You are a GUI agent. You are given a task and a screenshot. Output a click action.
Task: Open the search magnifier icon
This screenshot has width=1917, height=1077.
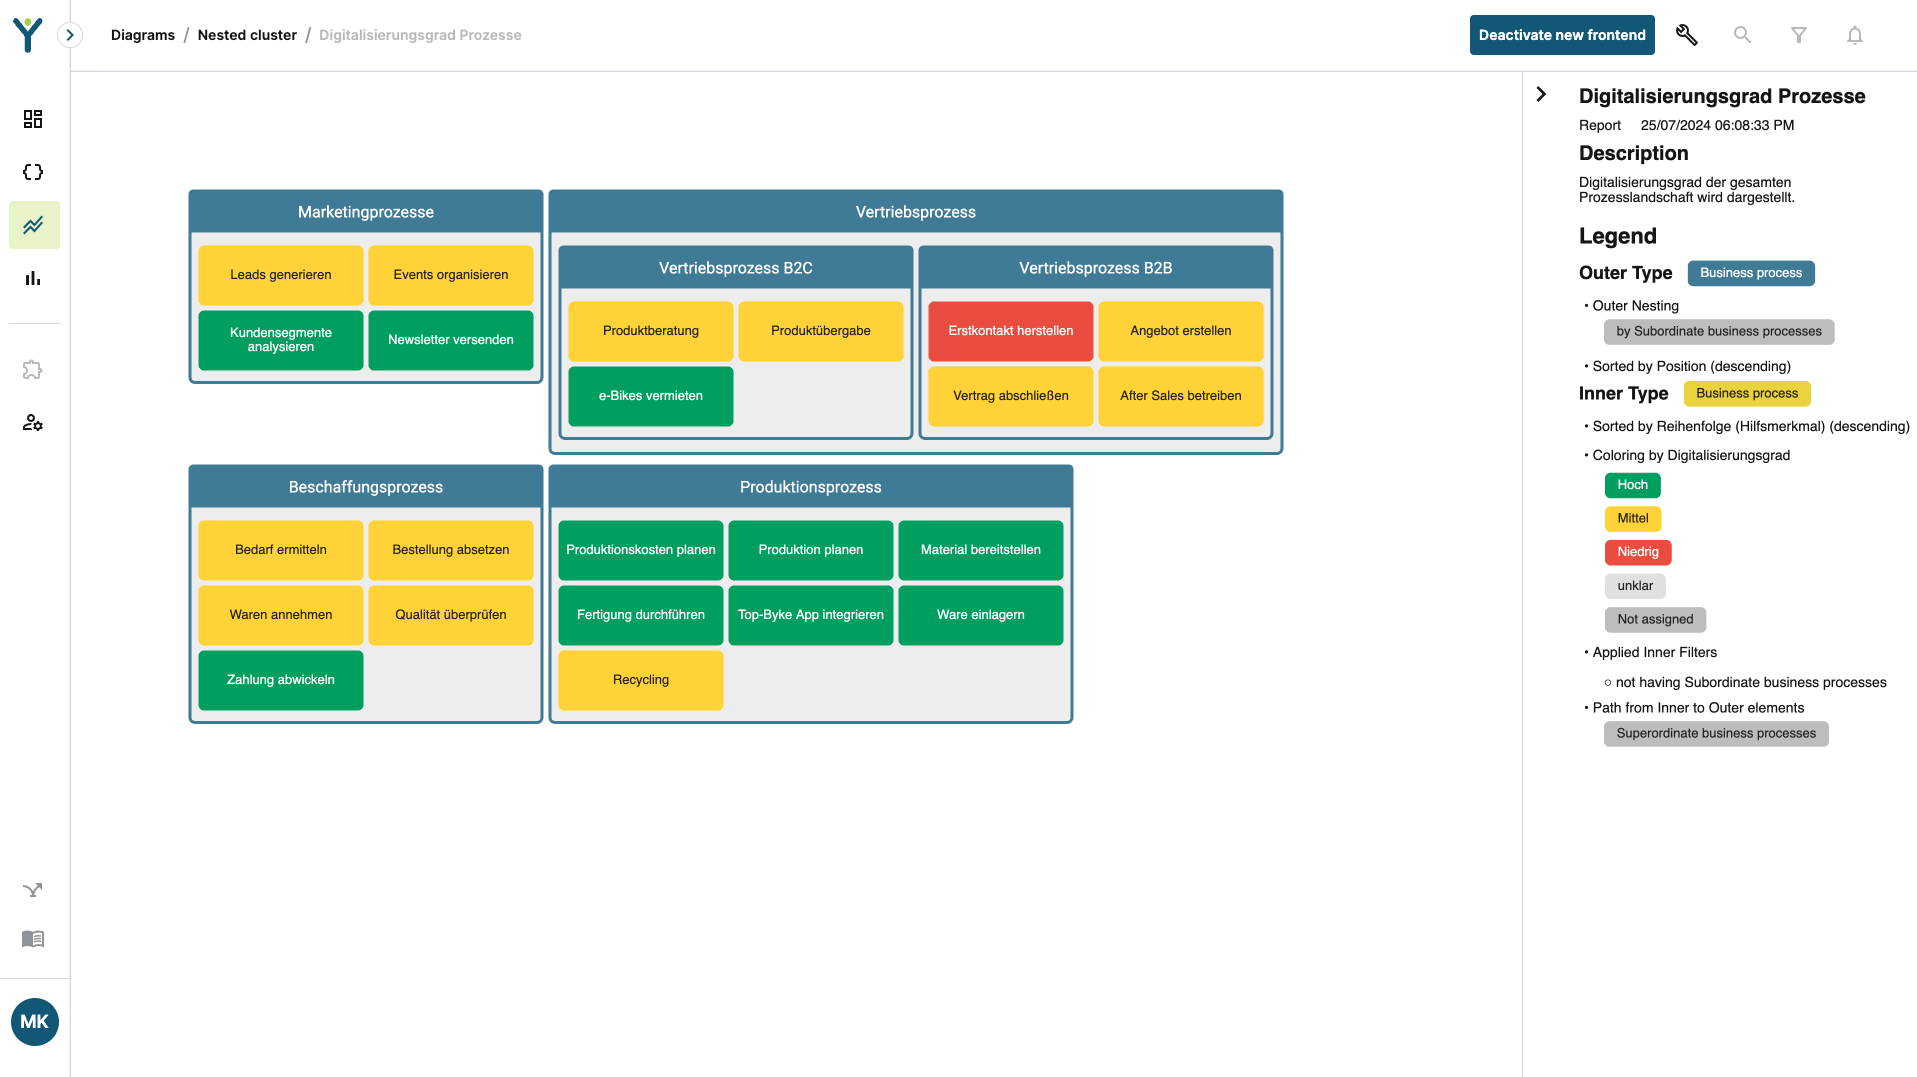(1742, 35)
